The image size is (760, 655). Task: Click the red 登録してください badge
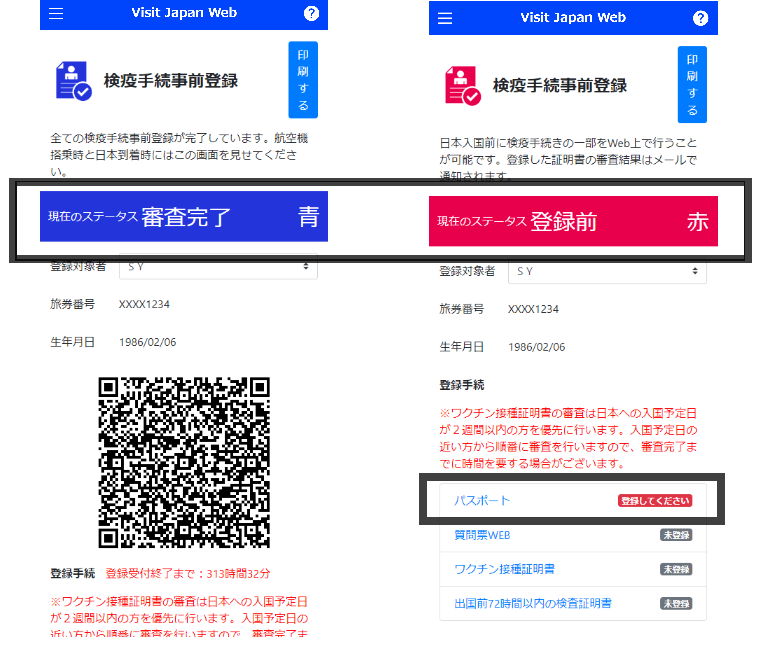coord(654,501)
